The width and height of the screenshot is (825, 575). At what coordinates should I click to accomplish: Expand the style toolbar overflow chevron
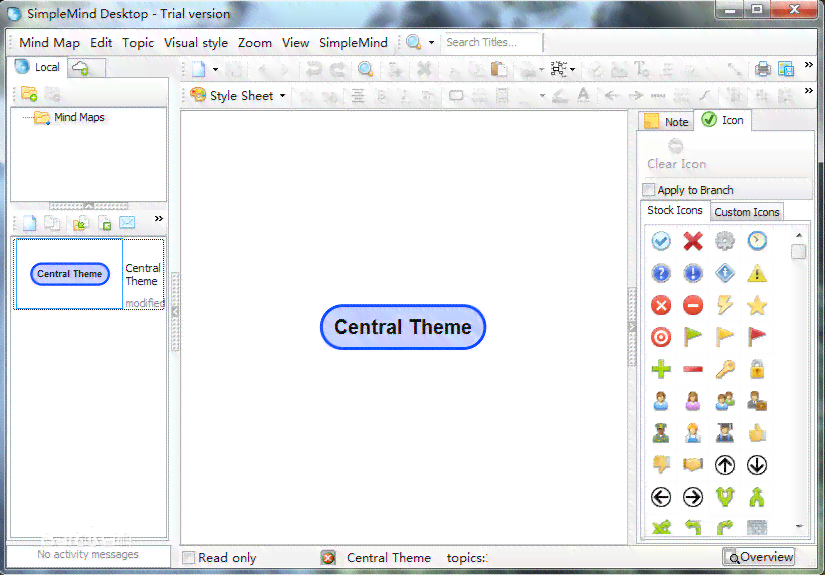click(809, 90)
